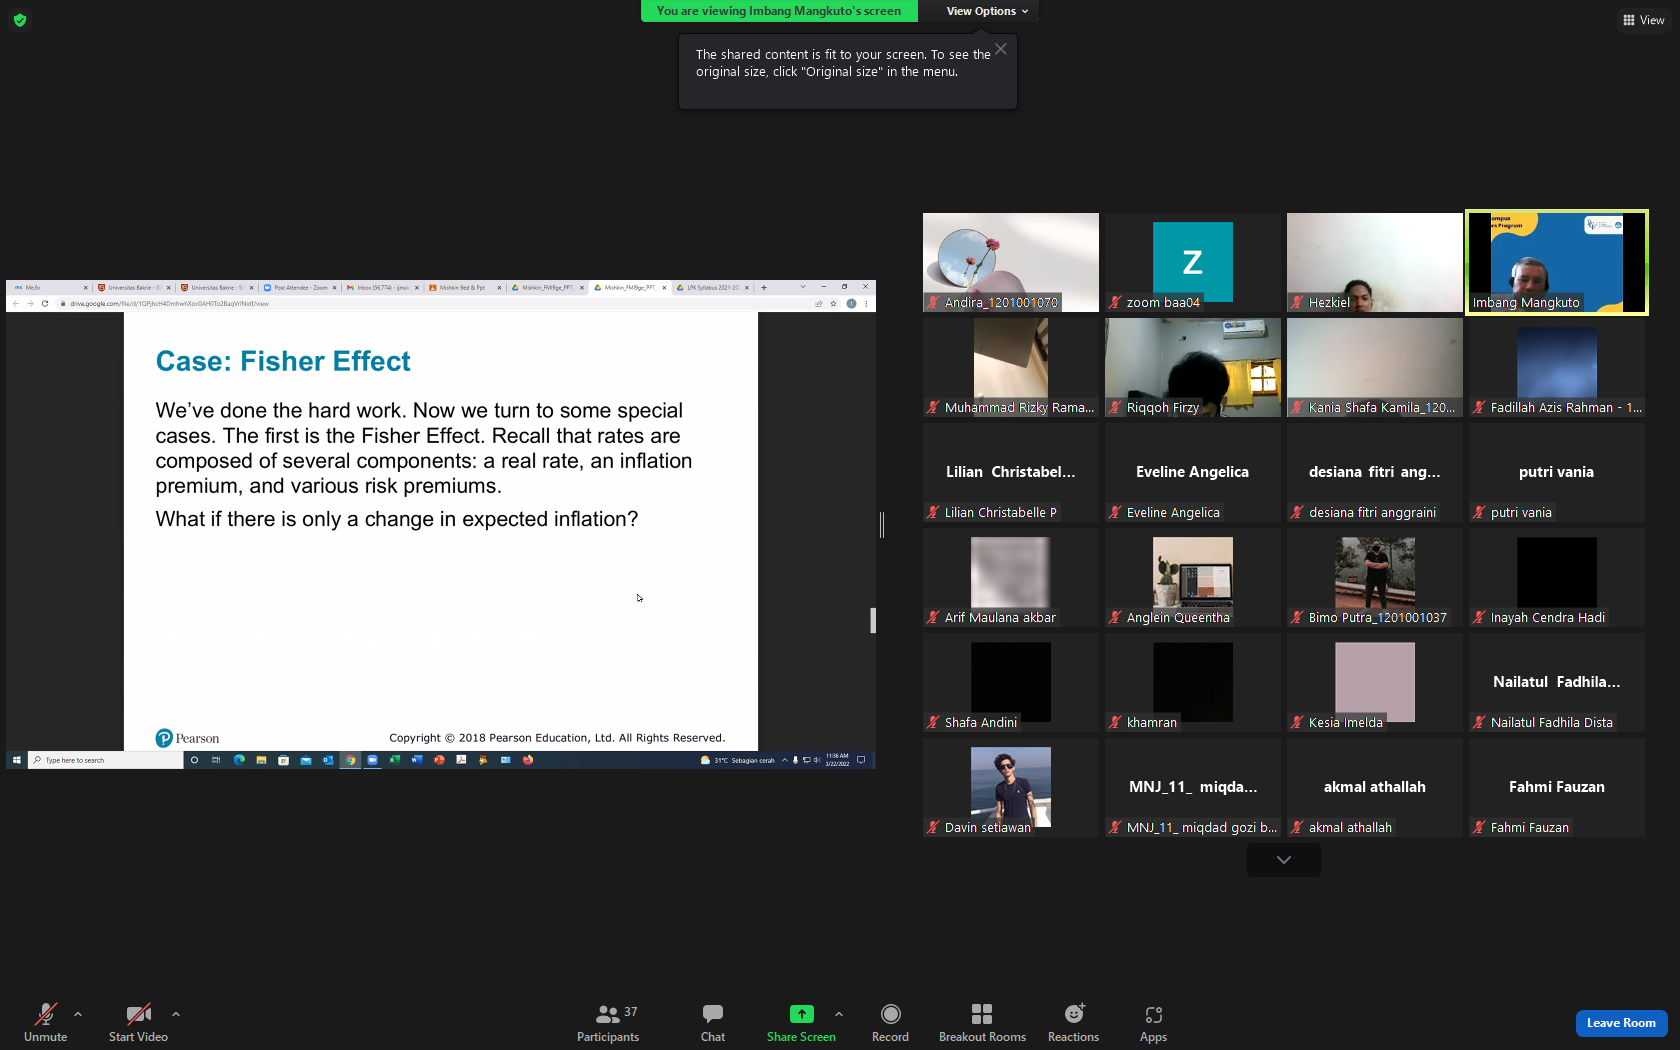Select Bimo Putra_1201001037 tile

[1374, 577]
